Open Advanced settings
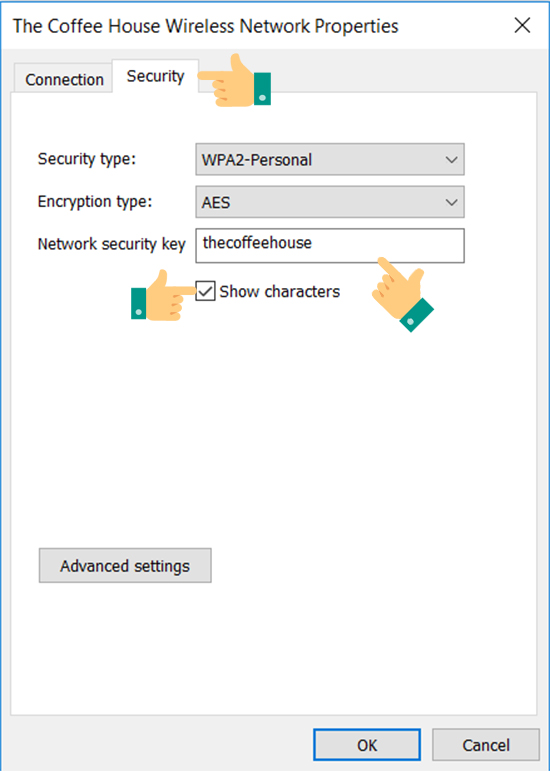550x771 pixels. pos(125,565)
